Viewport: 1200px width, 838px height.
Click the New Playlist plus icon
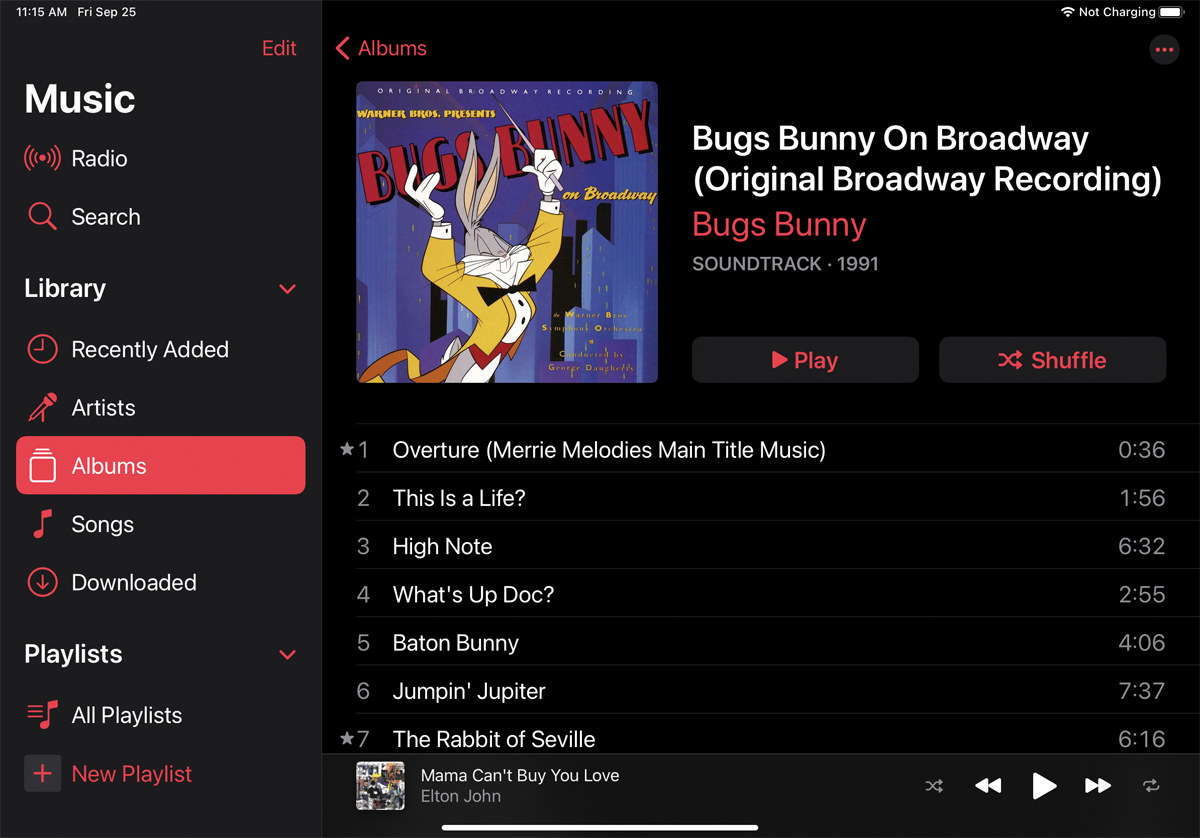pos(42,773)
